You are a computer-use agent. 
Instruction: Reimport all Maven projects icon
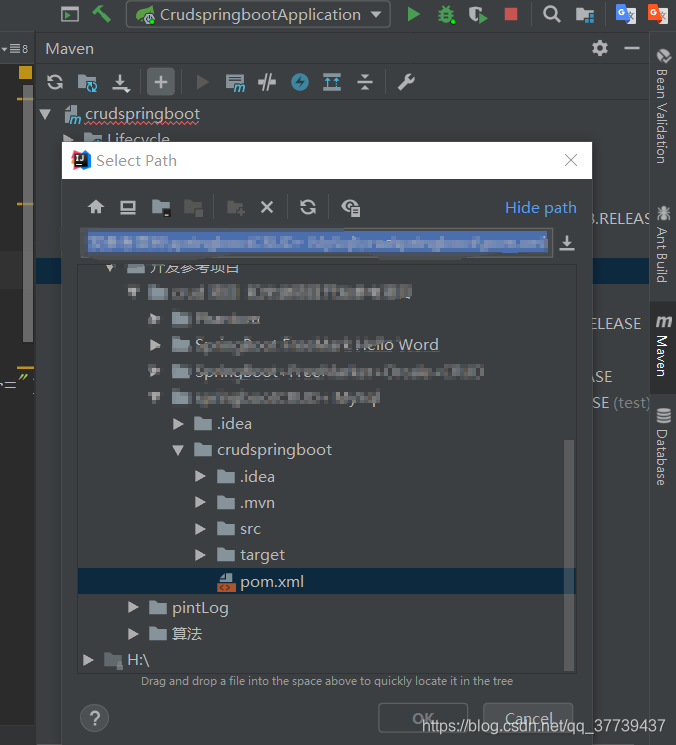[55, 82]
